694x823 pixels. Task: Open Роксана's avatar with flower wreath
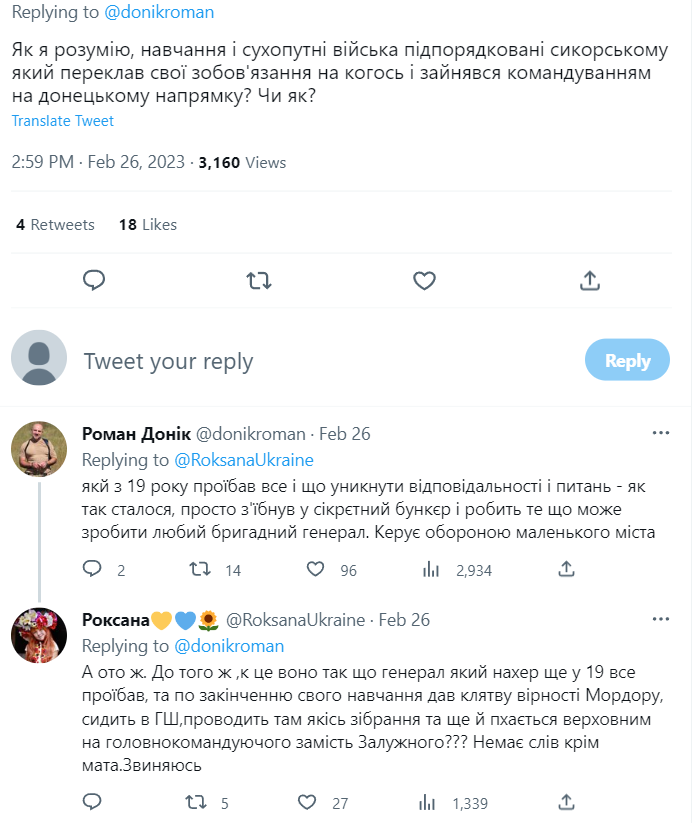[x=39, y=635]
